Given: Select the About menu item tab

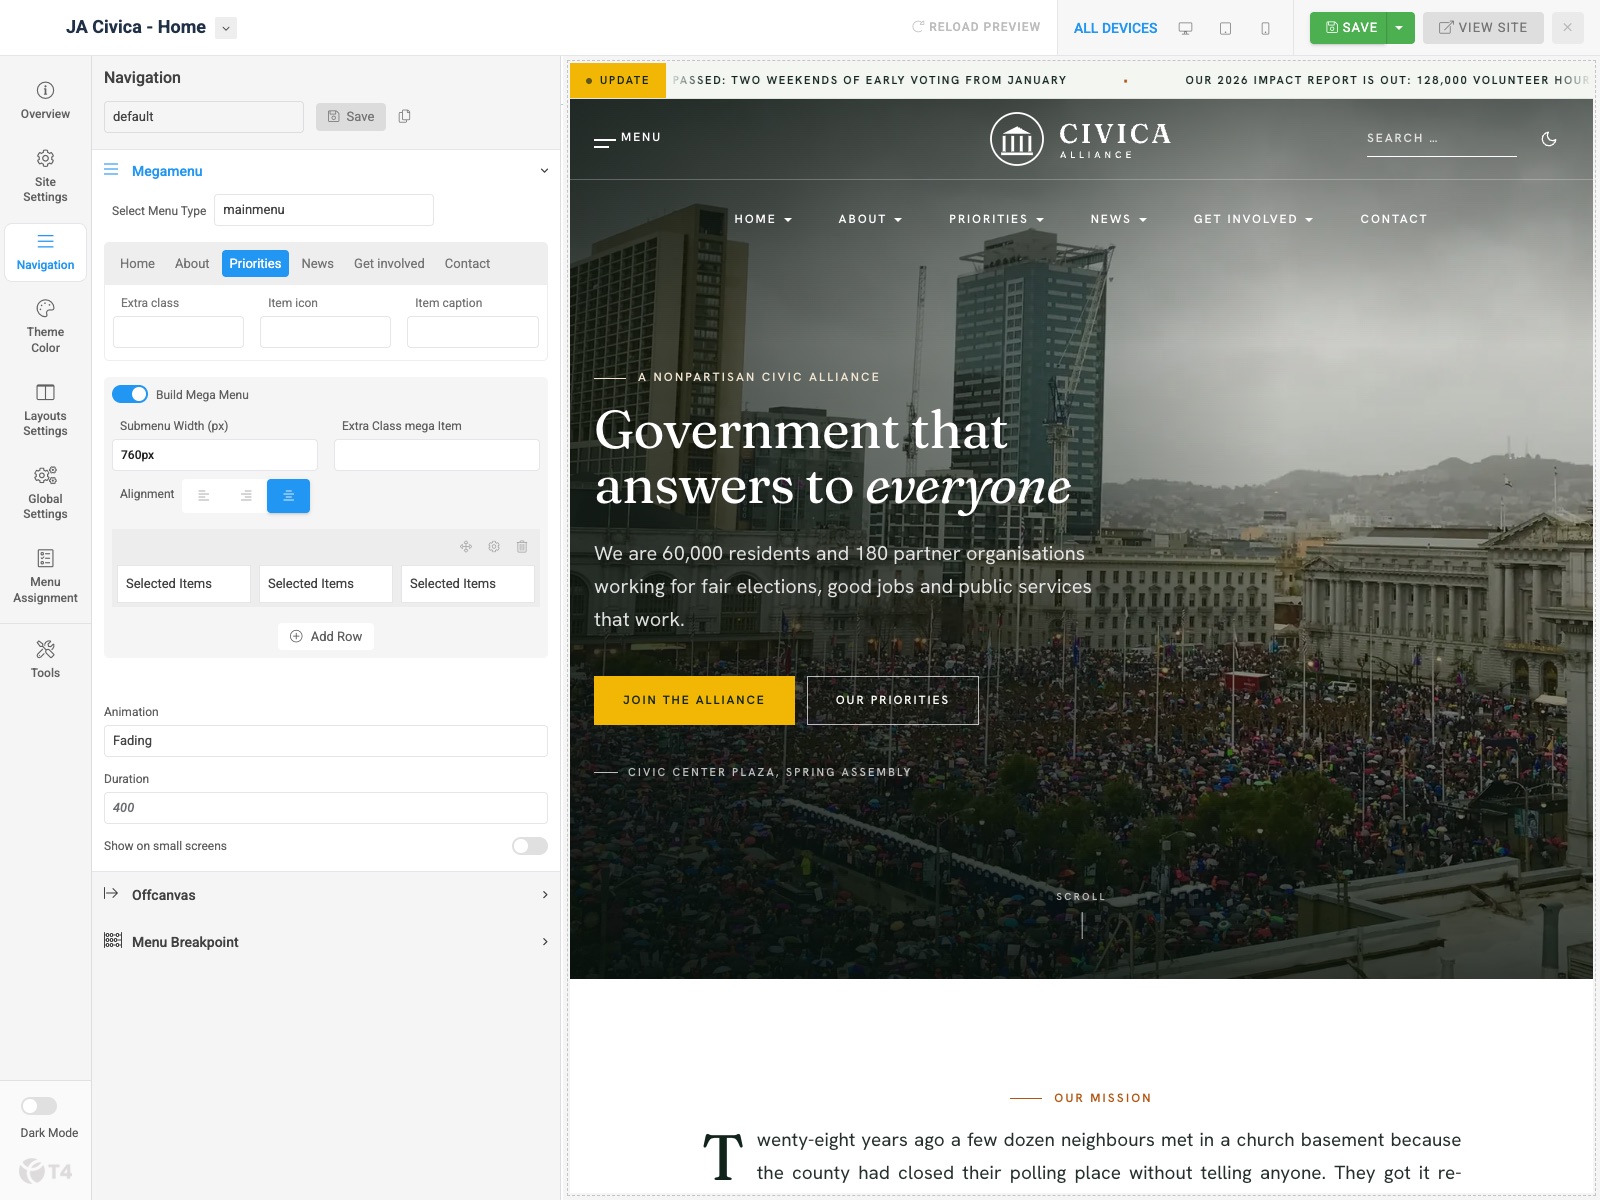Looking at the screenshot, I should (x=192, y=264).
